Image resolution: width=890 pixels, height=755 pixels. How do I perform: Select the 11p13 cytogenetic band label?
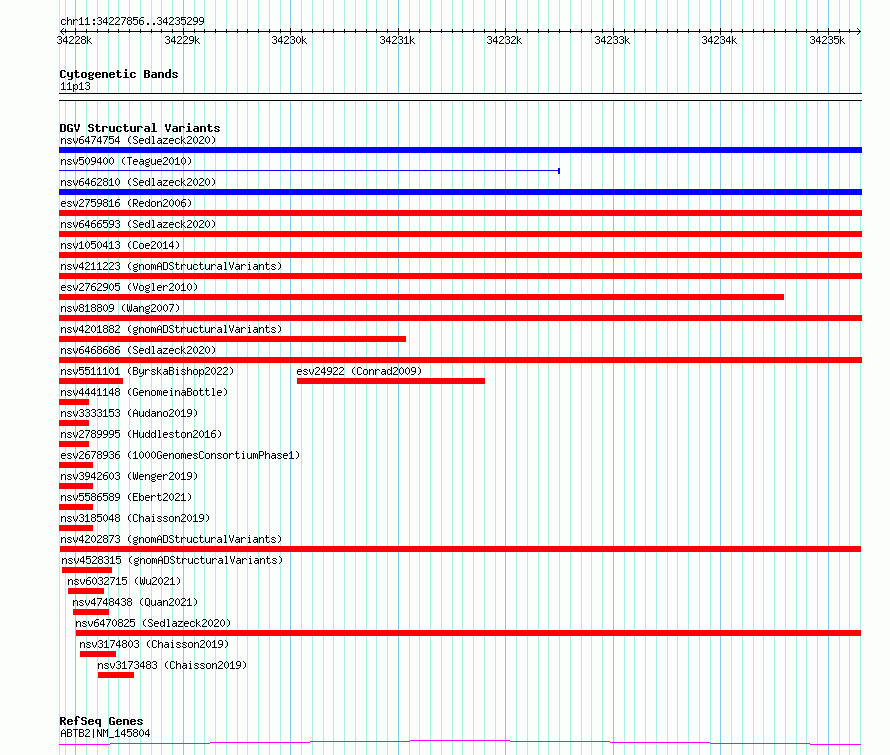click(75, 87)
